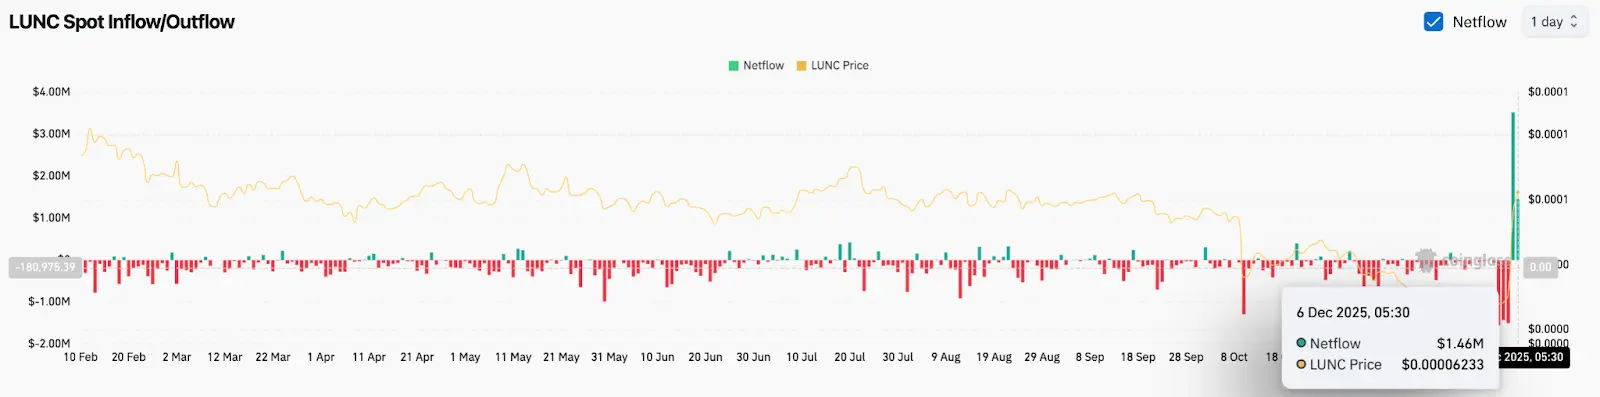This screenshot has height=397, width=1600.
Task: Click the 10 Feb date label
Action: (x=81, y=357)
